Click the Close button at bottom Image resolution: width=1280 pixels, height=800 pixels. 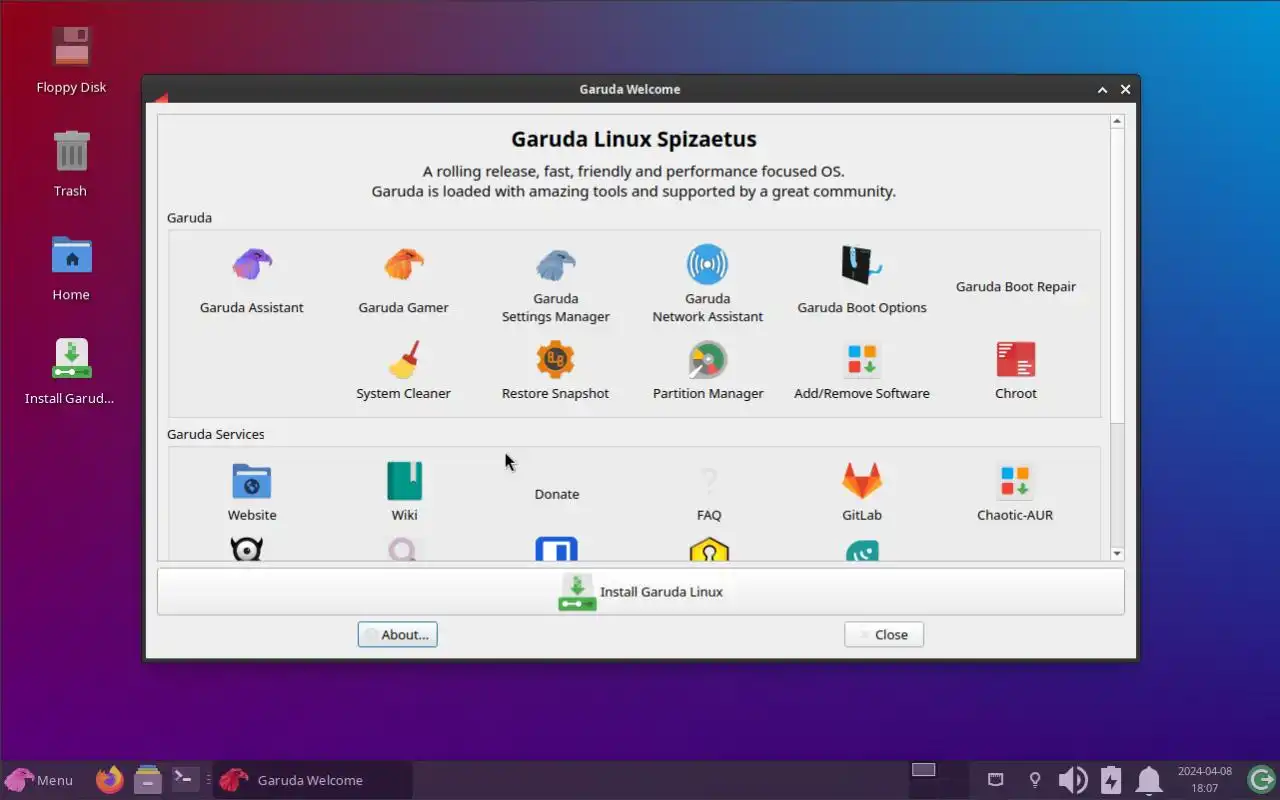point(883,634)
